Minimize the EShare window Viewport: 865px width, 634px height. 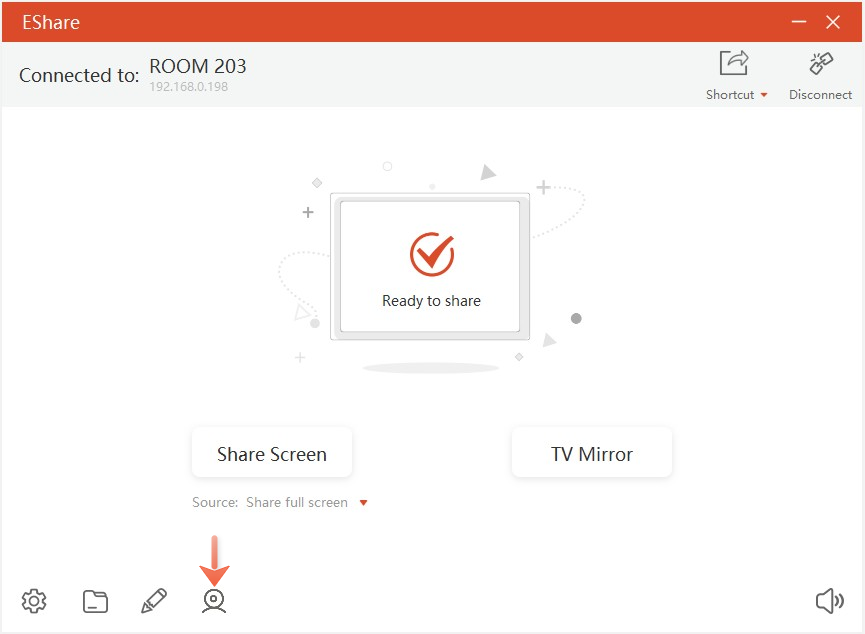tap(798, 22)
